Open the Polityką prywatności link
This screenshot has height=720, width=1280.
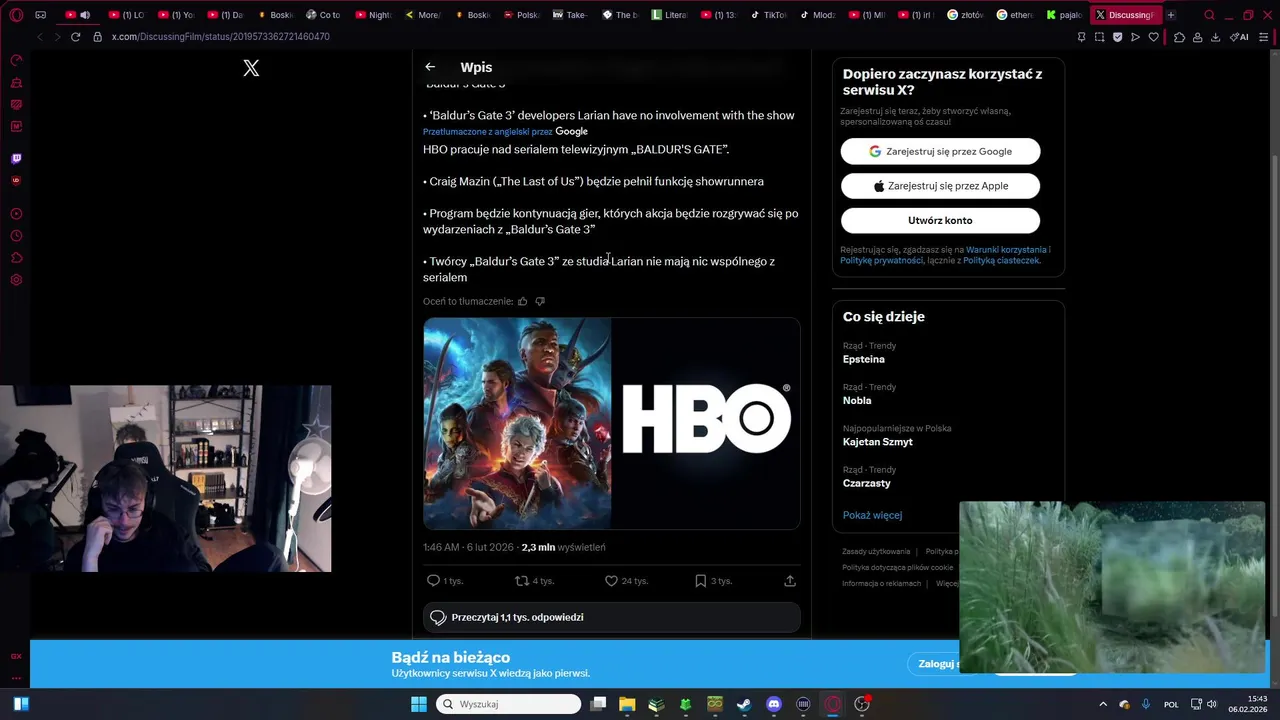[881, 260]
